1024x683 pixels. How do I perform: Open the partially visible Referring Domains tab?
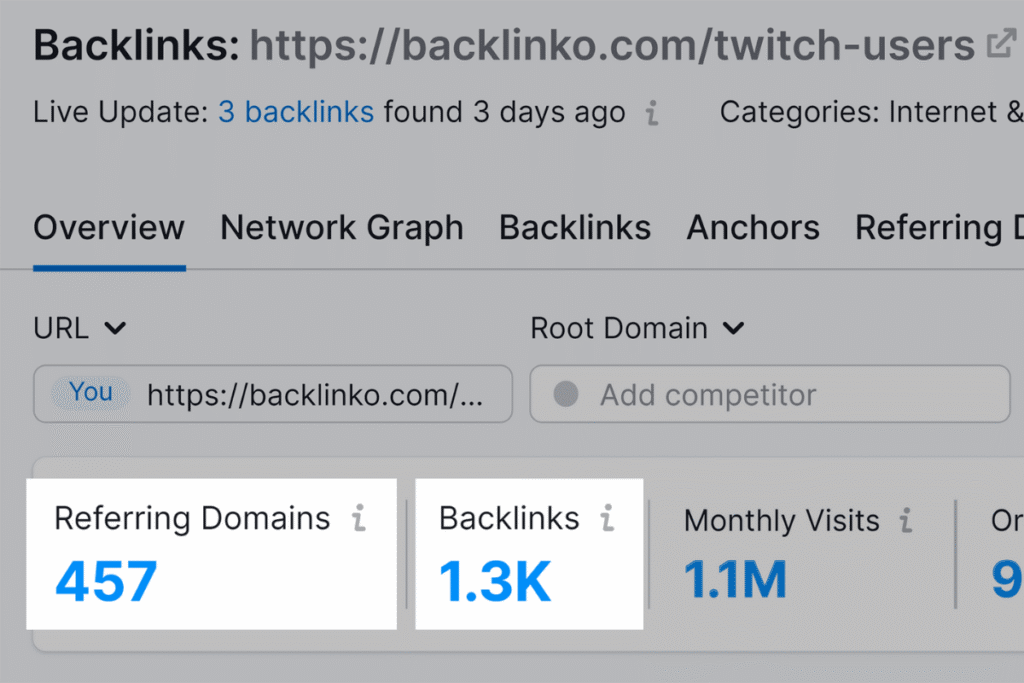pyautogui.click(x=938, y=228)
